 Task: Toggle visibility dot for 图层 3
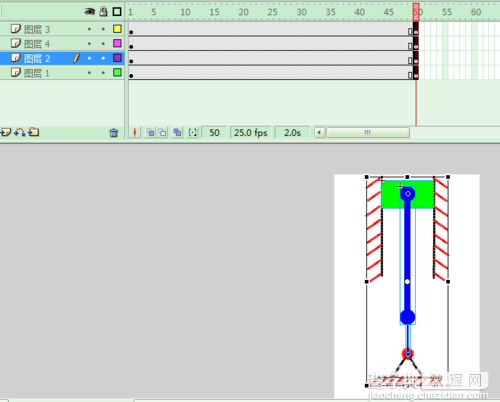pos(89,29)
